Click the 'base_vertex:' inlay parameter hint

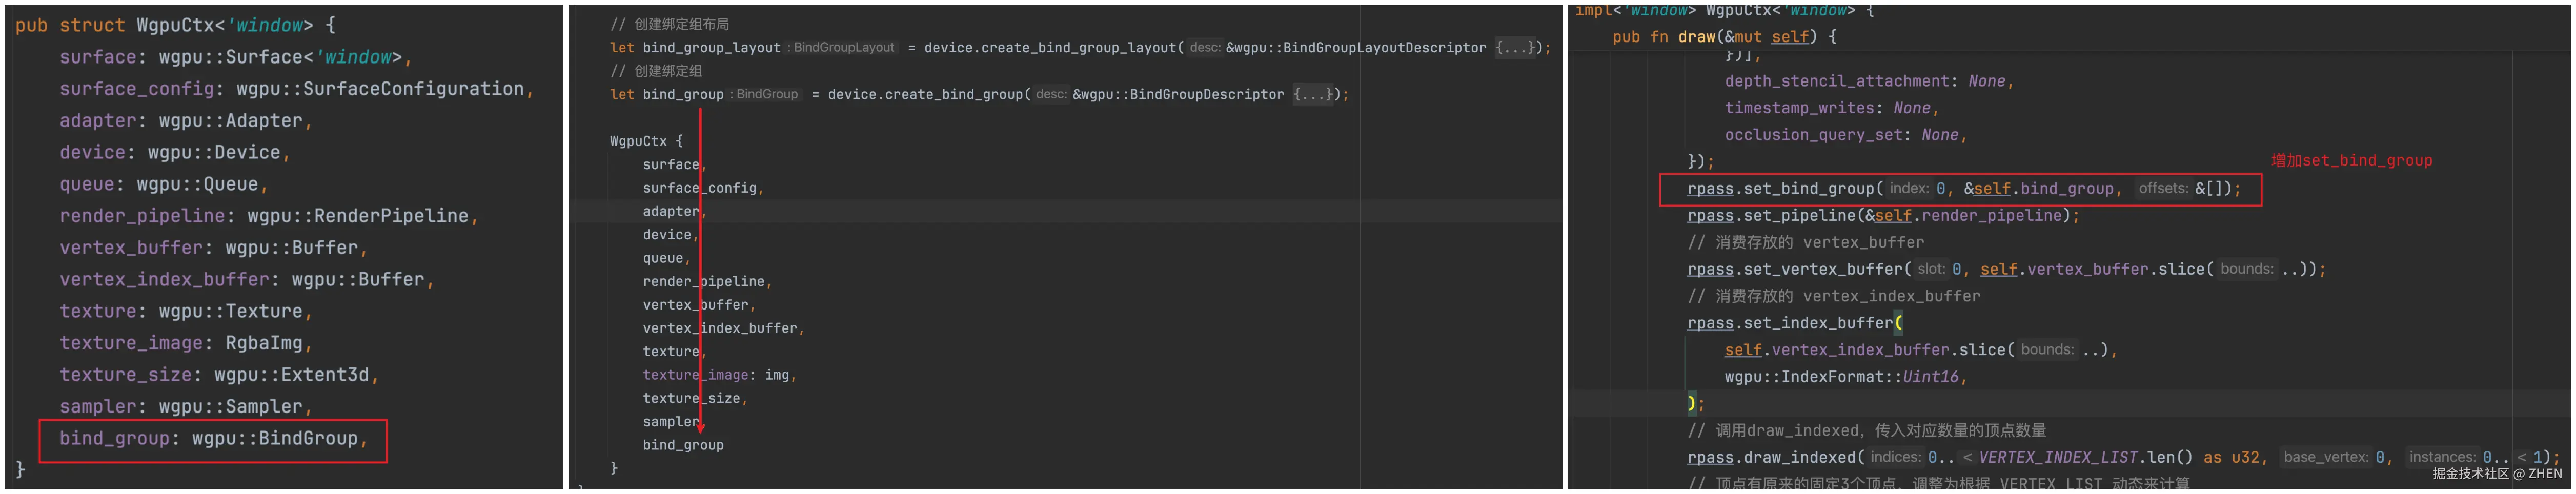click(x=2327, y=457)
